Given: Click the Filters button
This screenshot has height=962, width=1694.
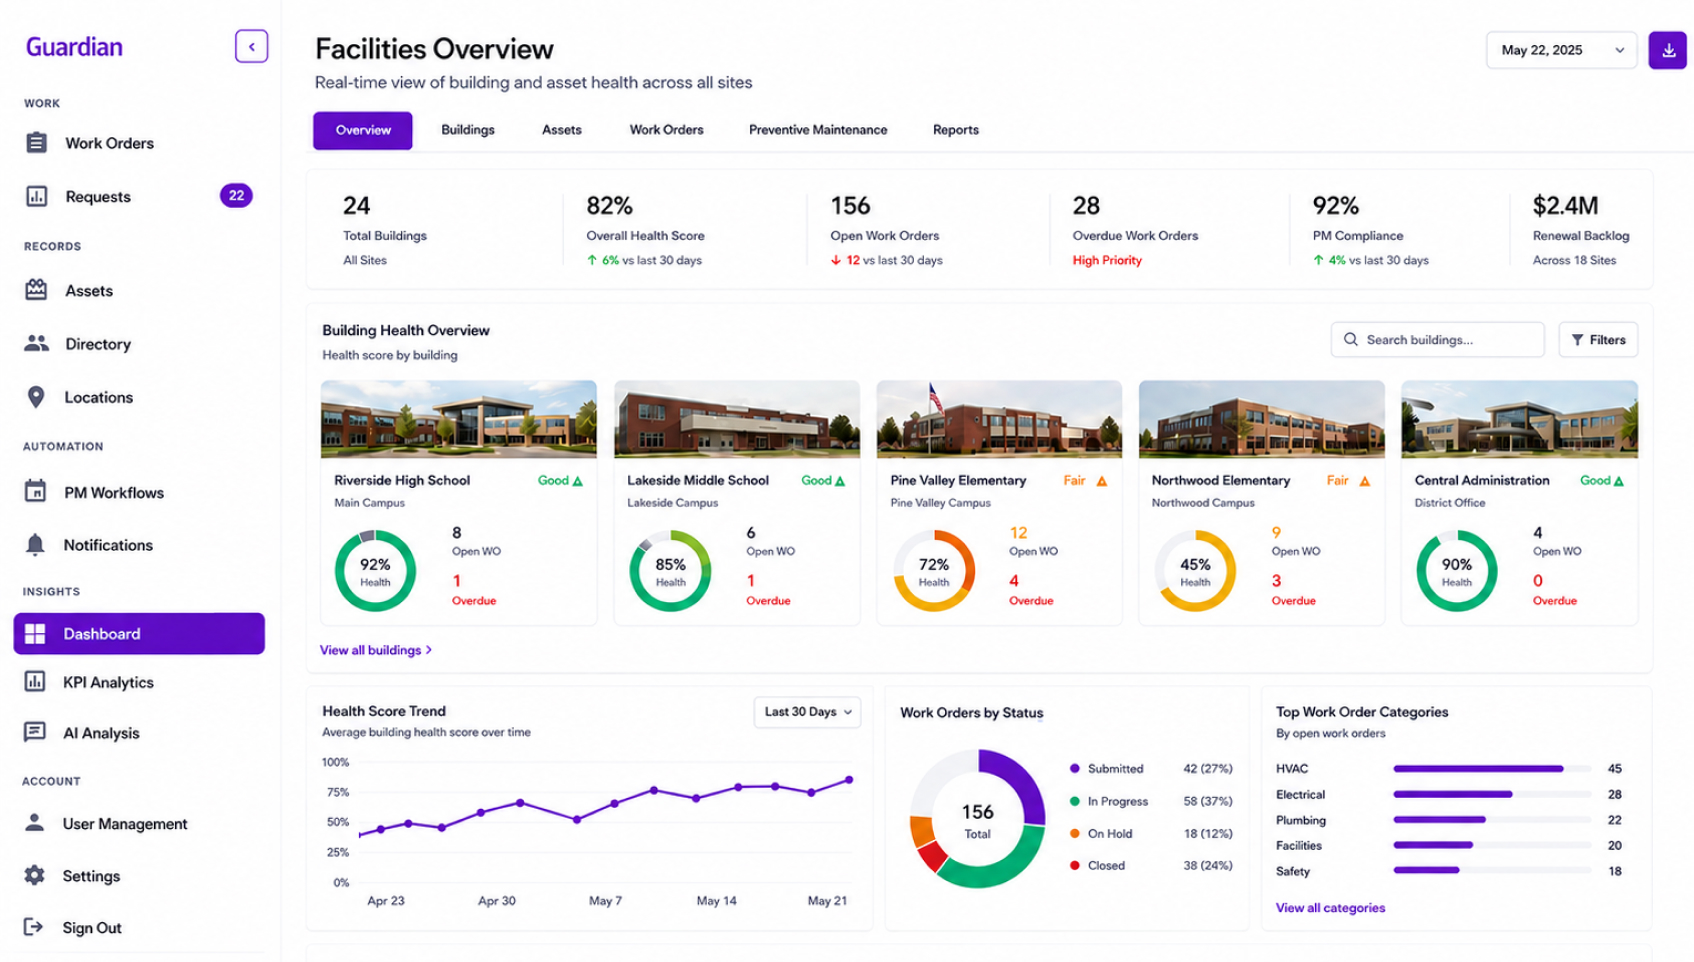Looking at the screenshot, I should click(1598, 340).
